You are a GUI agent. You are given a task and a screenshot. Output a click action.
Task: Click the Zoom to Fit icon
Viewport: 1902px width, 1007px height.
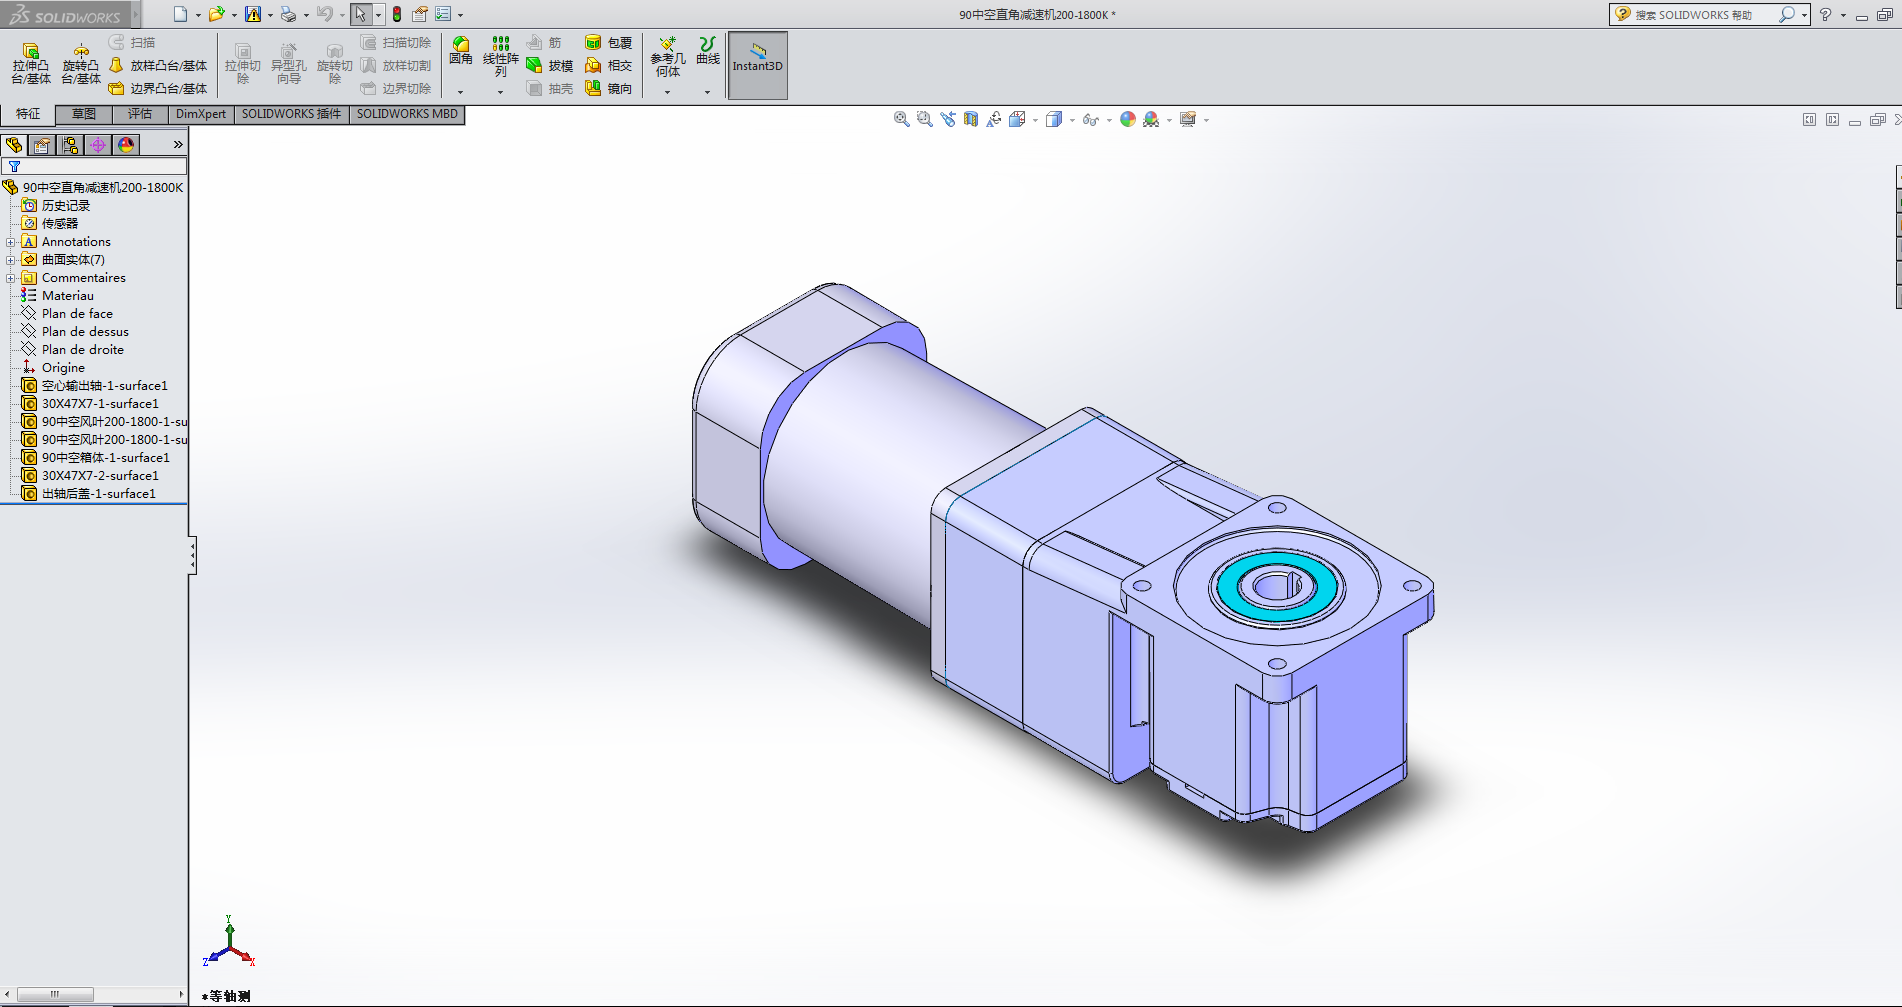pyautogui.click(x=901, y=119)
